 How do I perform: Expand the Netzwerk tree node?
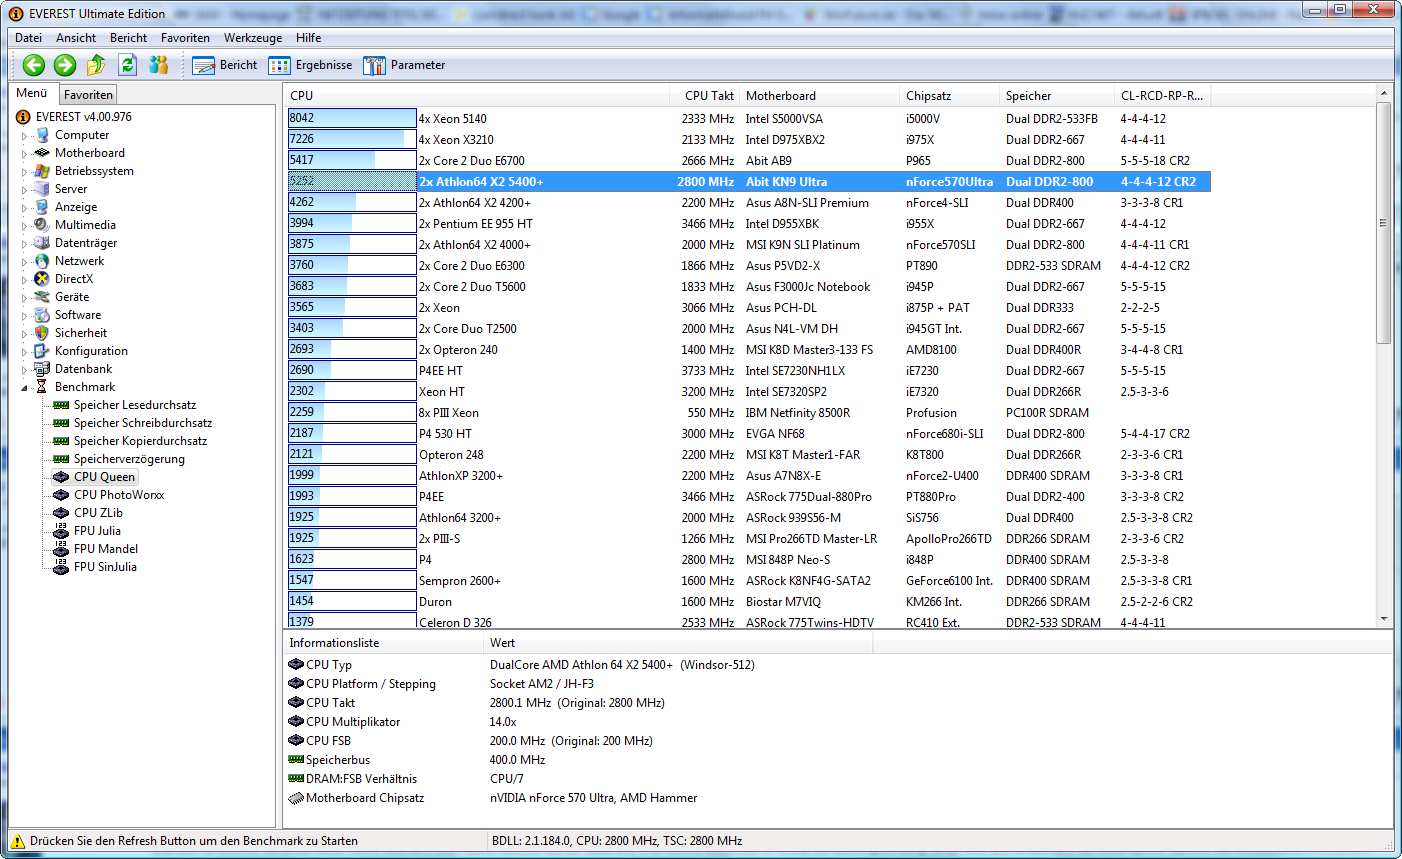point(25,261)
